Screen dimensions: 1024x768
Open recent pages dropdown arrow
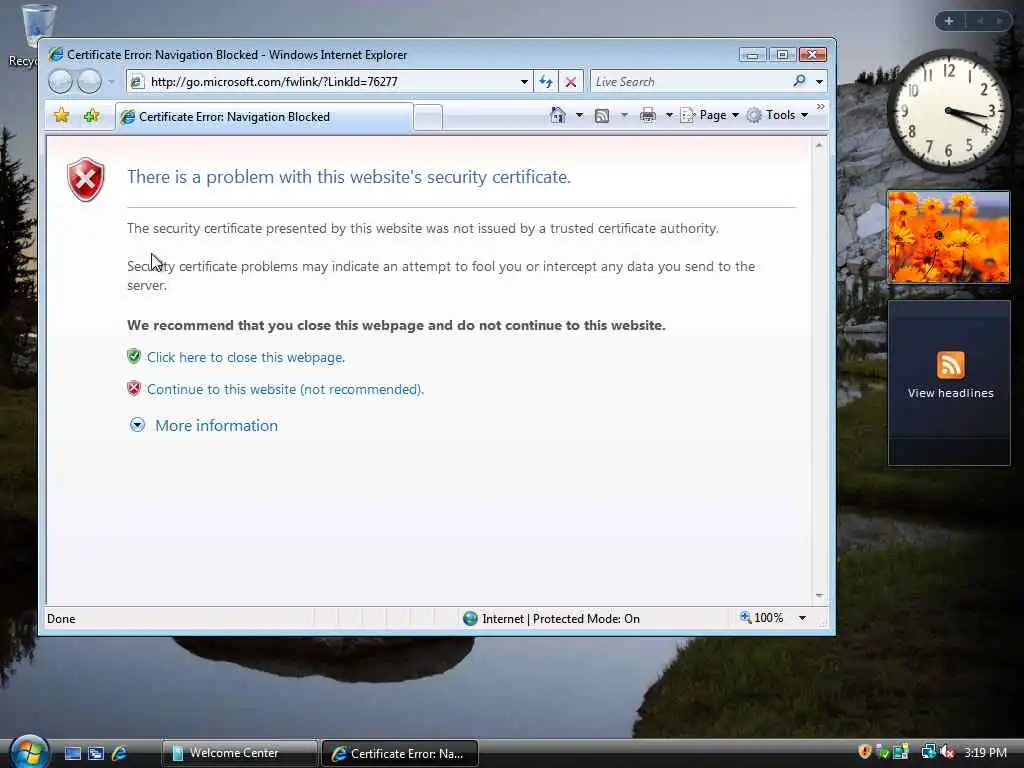[111, 82]
